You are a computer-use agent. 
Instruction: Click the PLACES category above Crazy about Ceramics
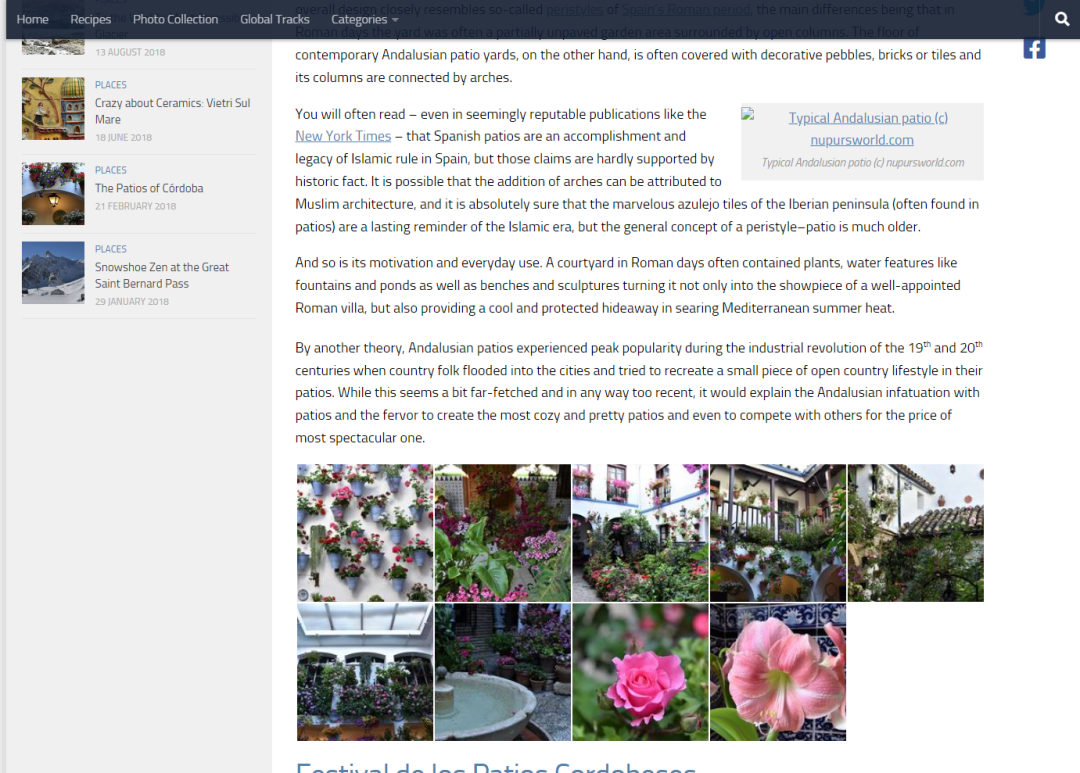tap(111, 85)
